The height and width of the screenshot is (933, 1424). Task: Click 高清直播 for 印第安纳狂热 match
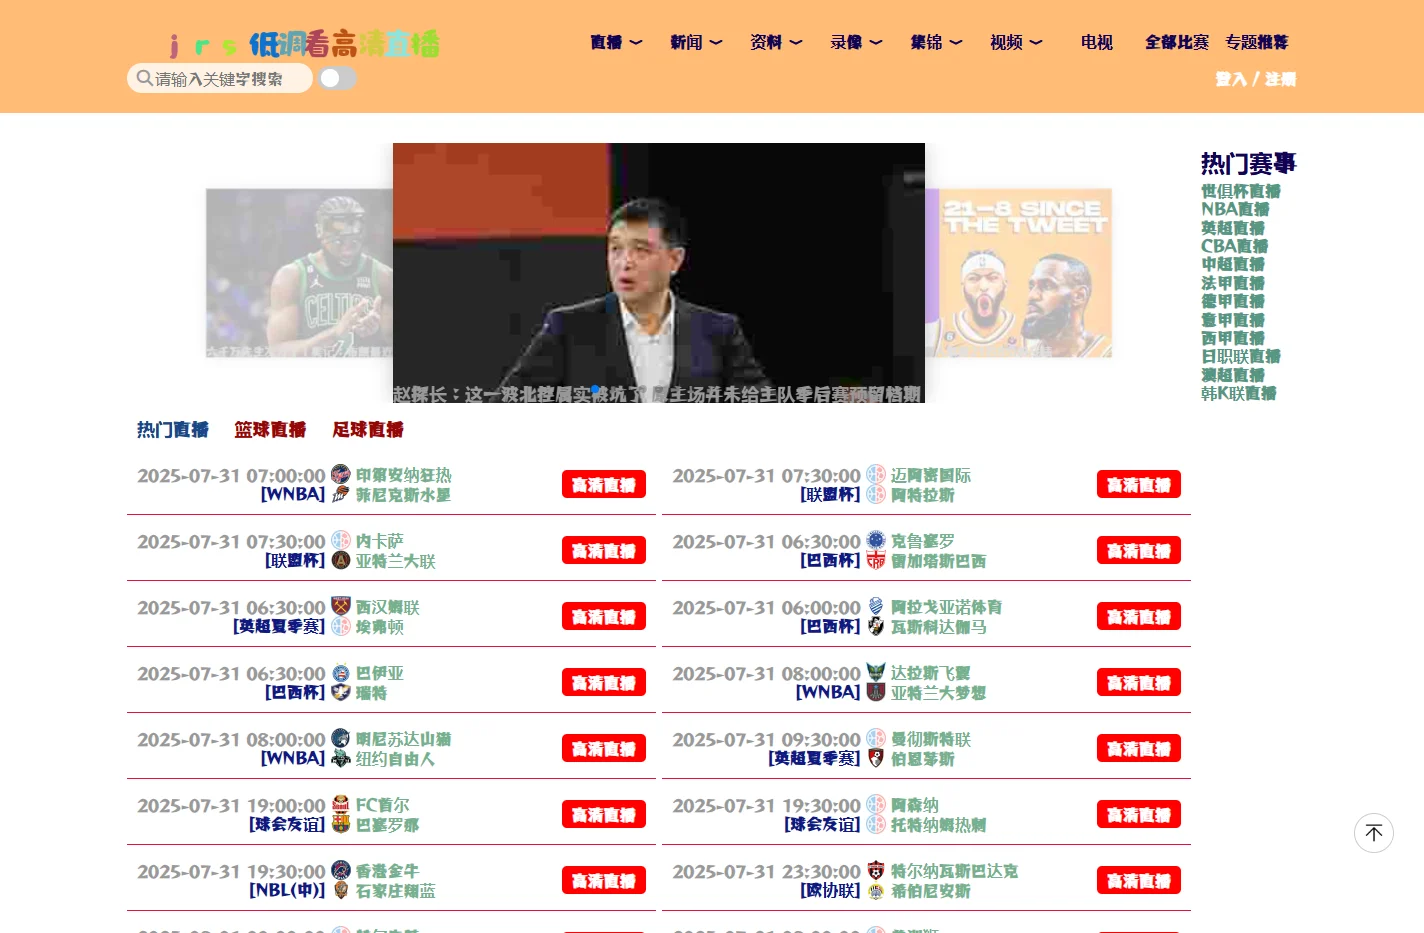[604, 484]
